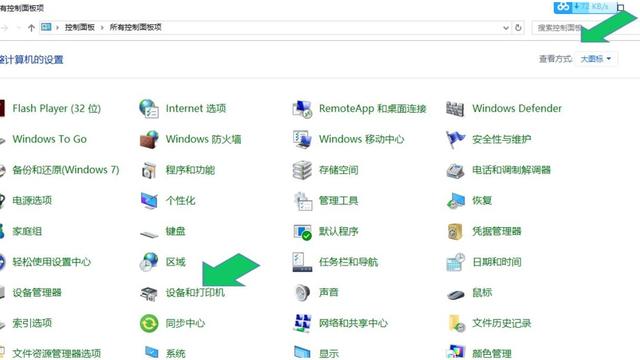This screenshot has height=360, width=640.
Task: Open 家庭组 link
Action: tap(27, 231)
